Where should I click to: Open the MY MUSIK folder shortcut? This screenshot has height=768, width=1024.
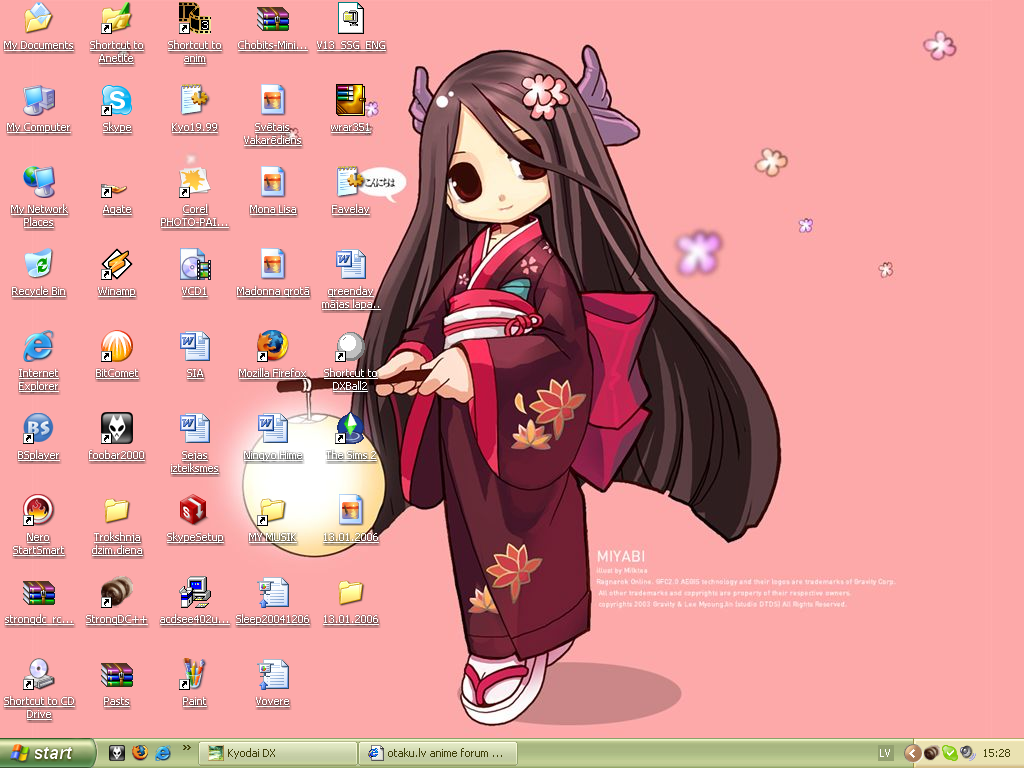click(273, 510)
